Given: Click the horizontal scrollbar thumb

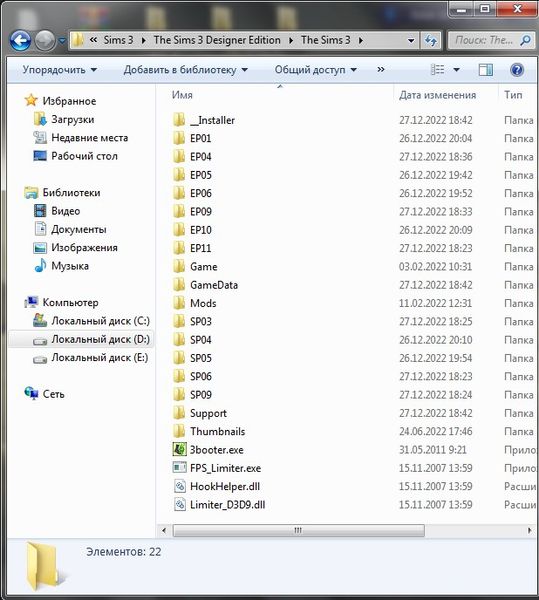Looking at the screenshot, I should [x=298, y=530].
